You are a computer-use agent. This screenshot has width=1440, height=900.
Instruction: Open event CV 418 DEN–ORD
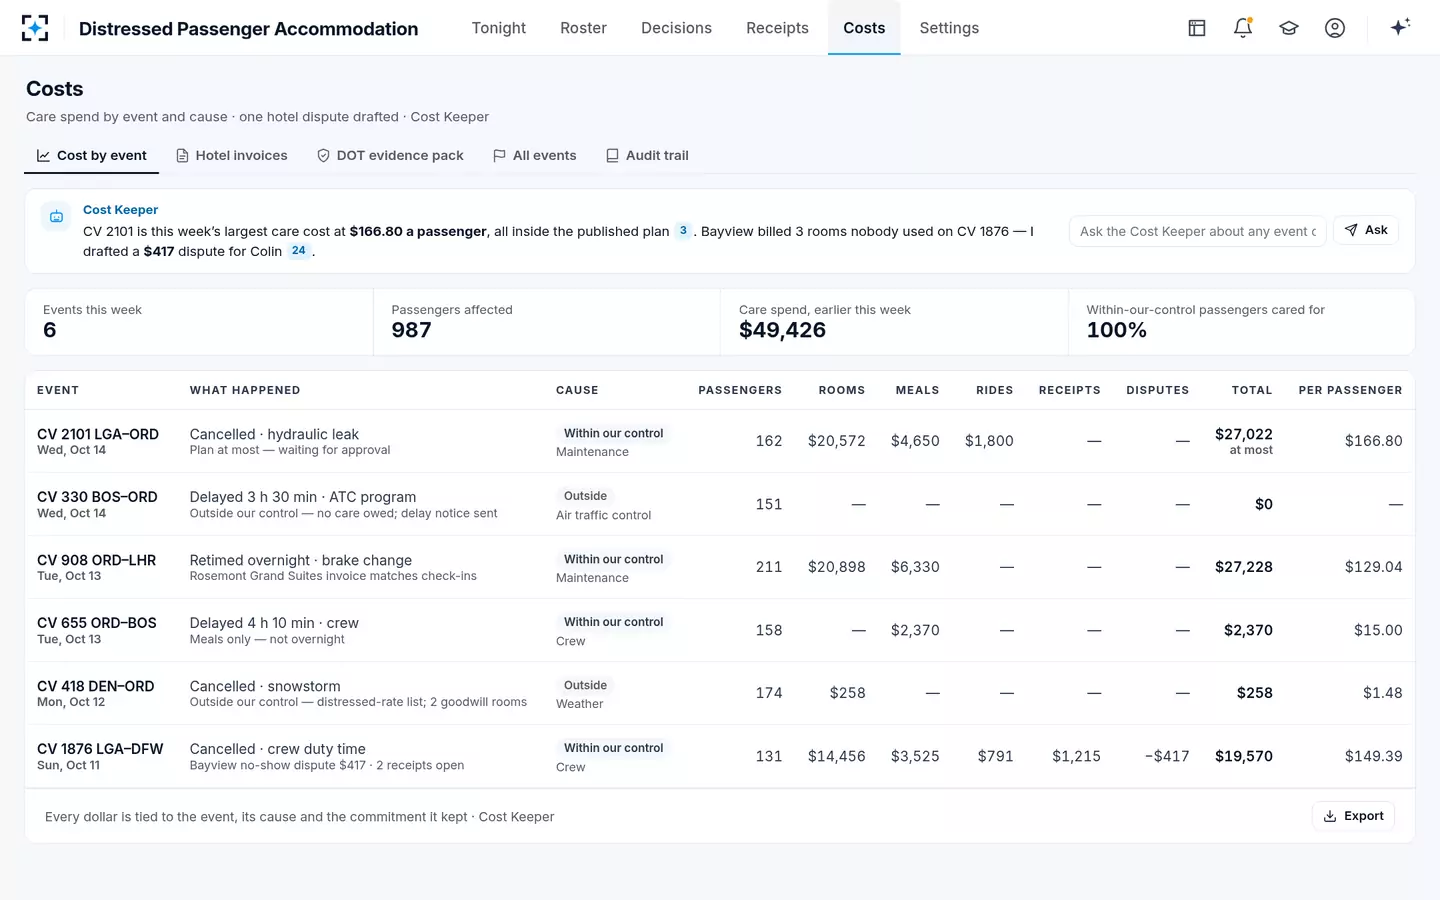96,686
